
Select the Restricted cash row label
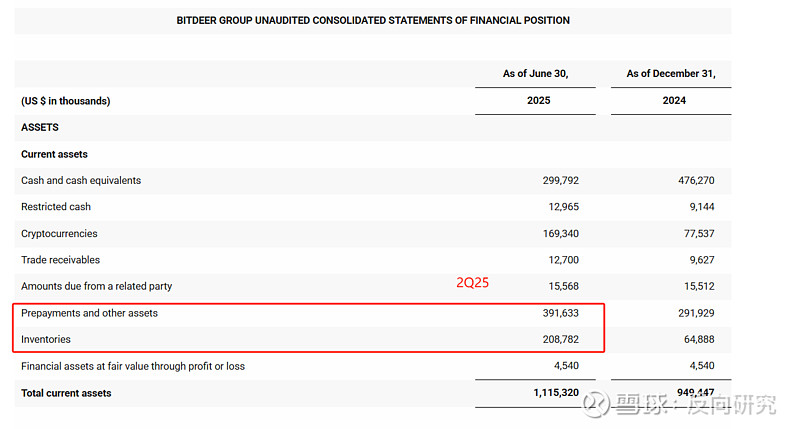pos(56,207)
